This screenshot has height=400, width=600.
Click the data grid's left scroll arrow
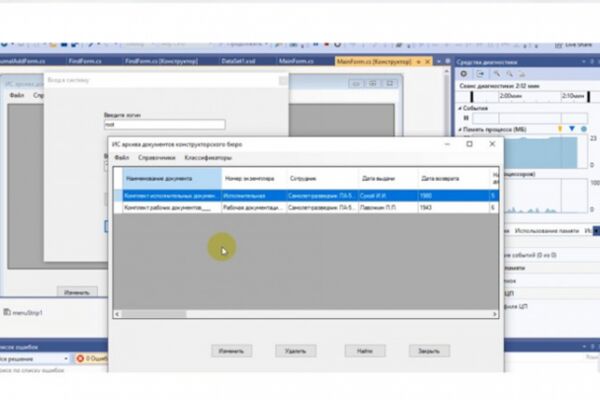[117, 314]
